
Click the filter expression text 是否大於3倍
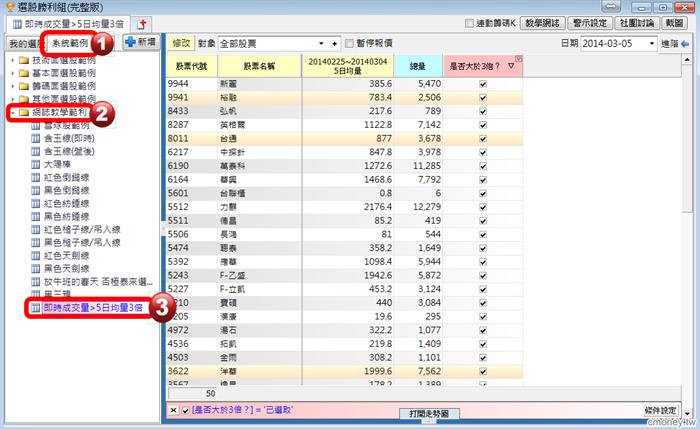(x=242, y=410)
